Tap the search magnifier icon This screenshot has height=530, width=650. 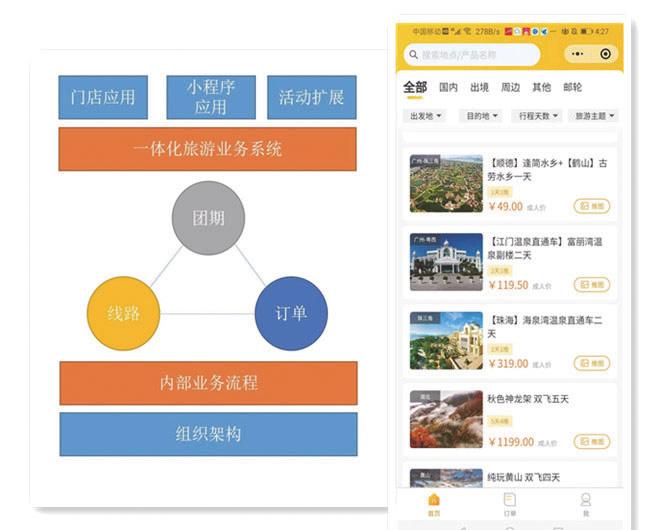pyautogui.click(x=412, y=55)
